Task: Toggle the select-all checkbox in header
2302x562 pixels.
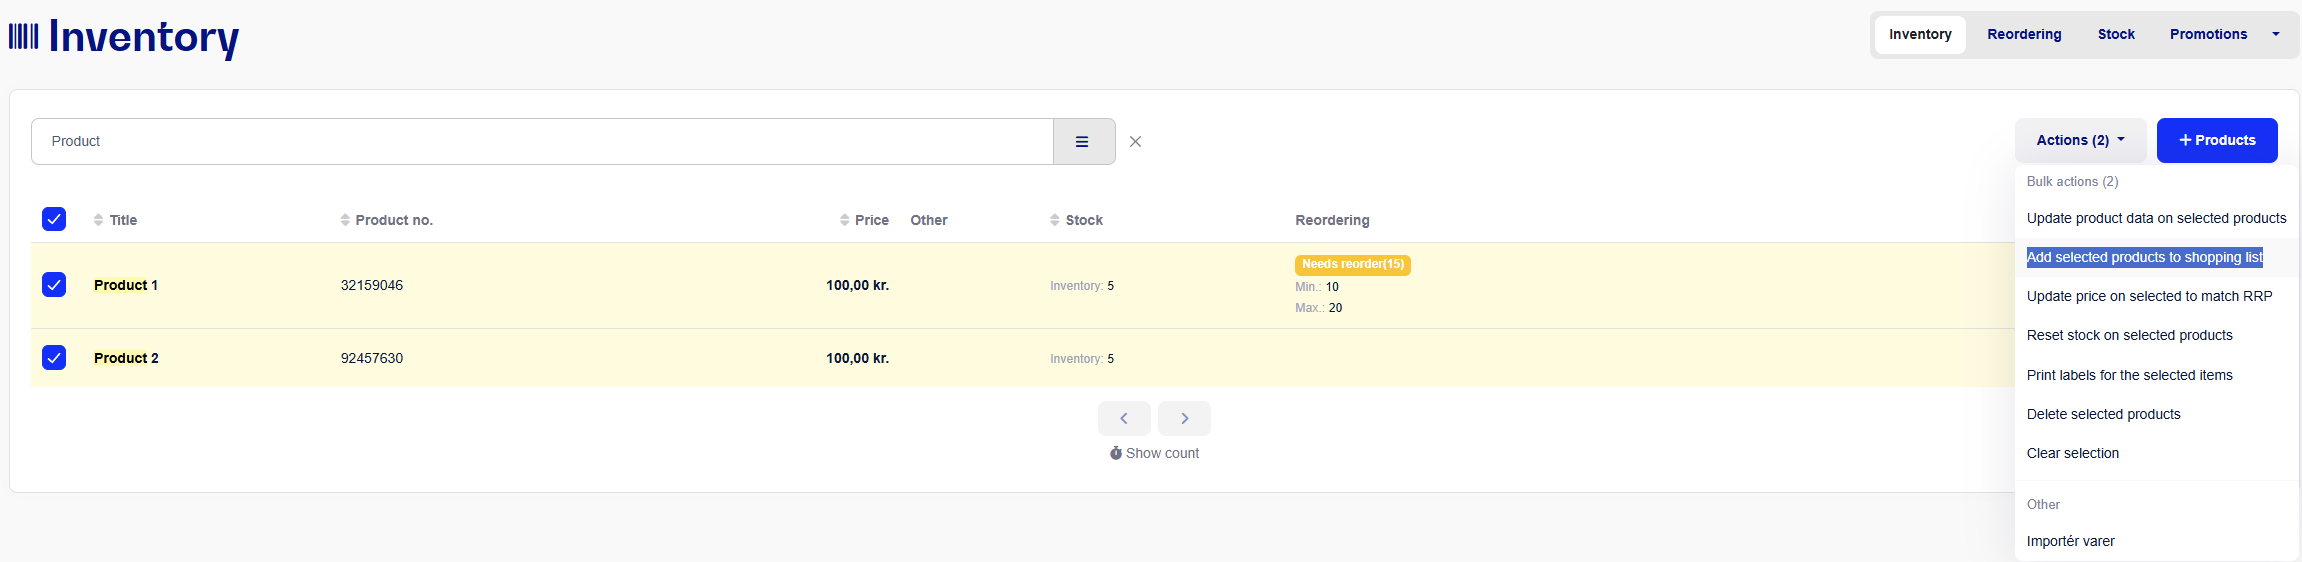Action: point(54,219)
